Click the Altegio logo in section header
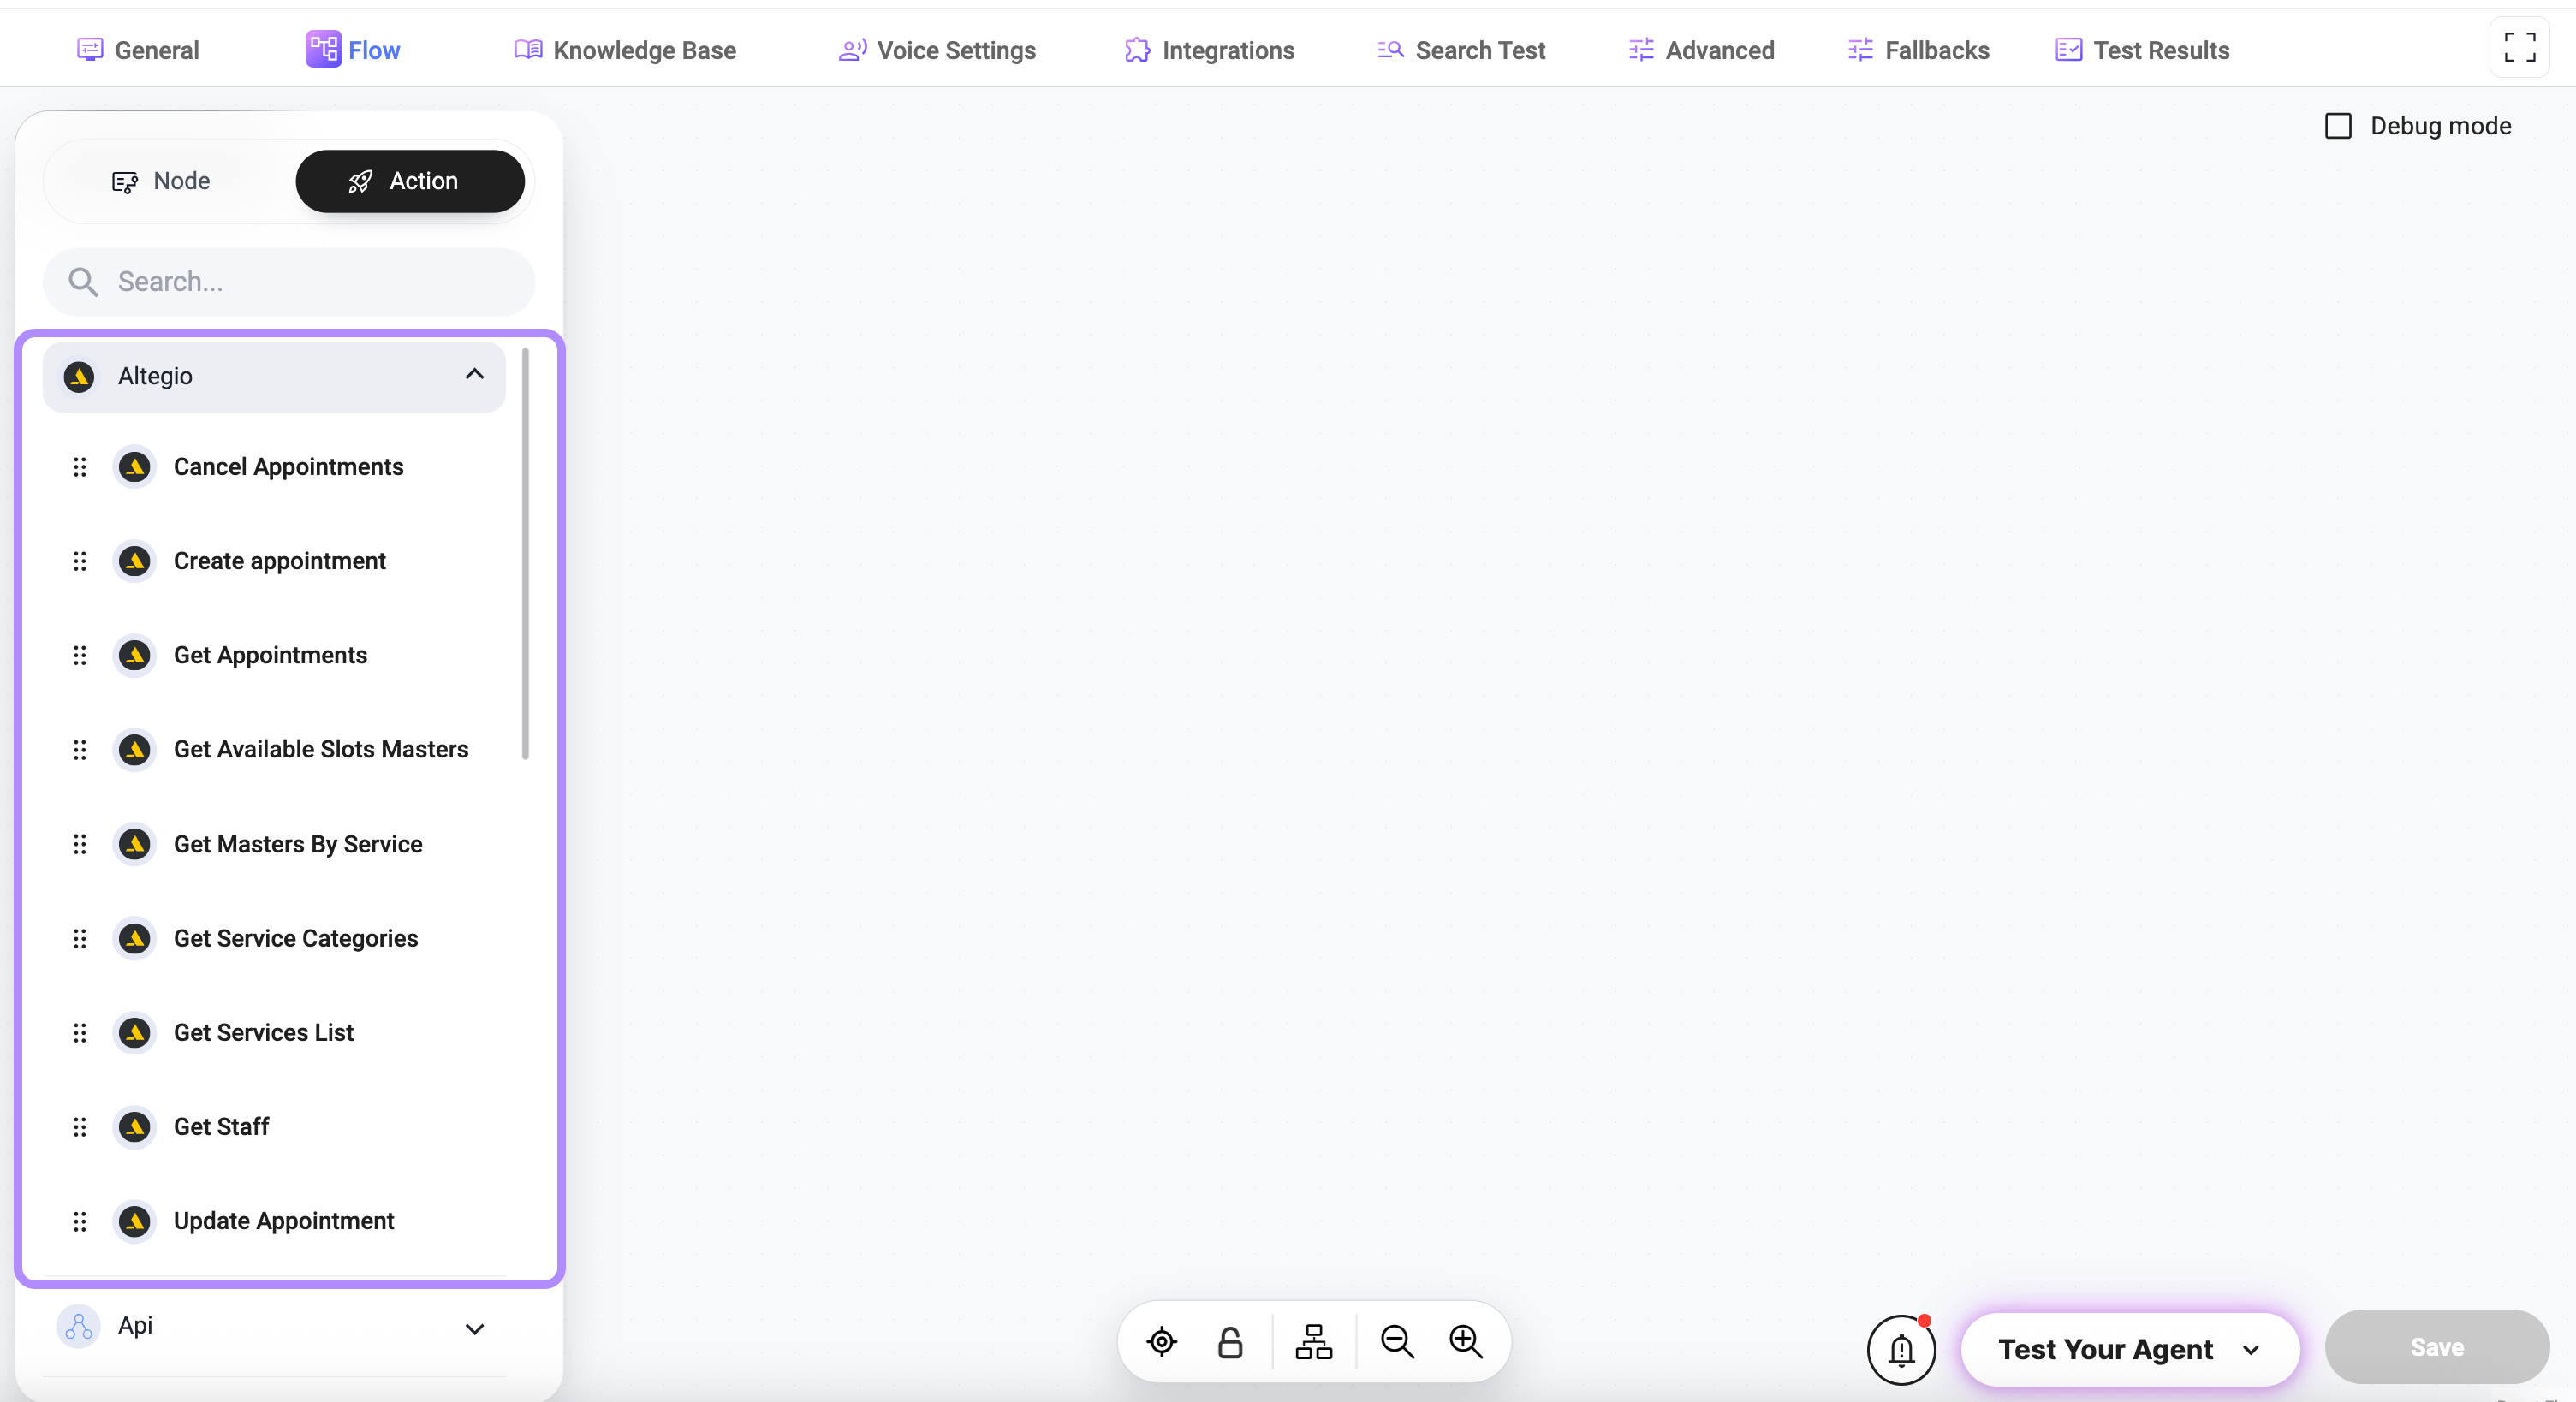2576x1402 pixels. pyautogui.click(x=79, y=376)
